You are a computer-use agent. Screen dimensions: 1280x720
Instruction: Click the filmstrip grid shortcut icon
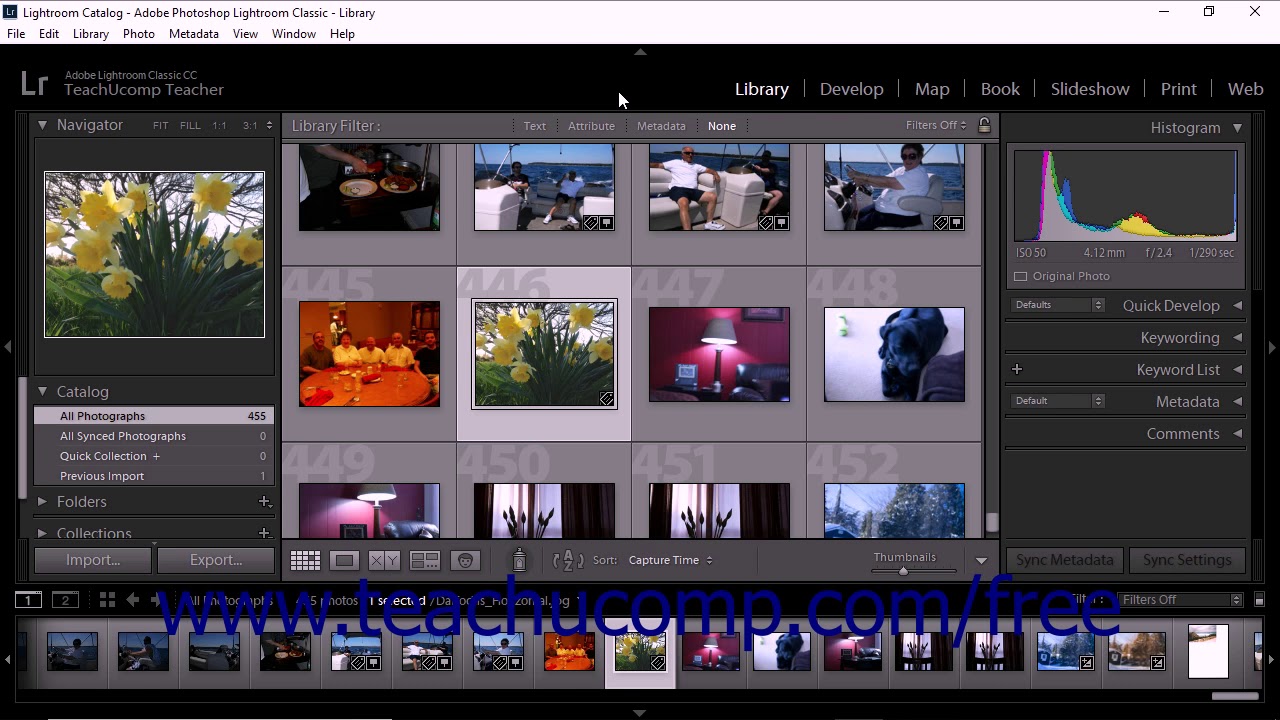[107, 600]
